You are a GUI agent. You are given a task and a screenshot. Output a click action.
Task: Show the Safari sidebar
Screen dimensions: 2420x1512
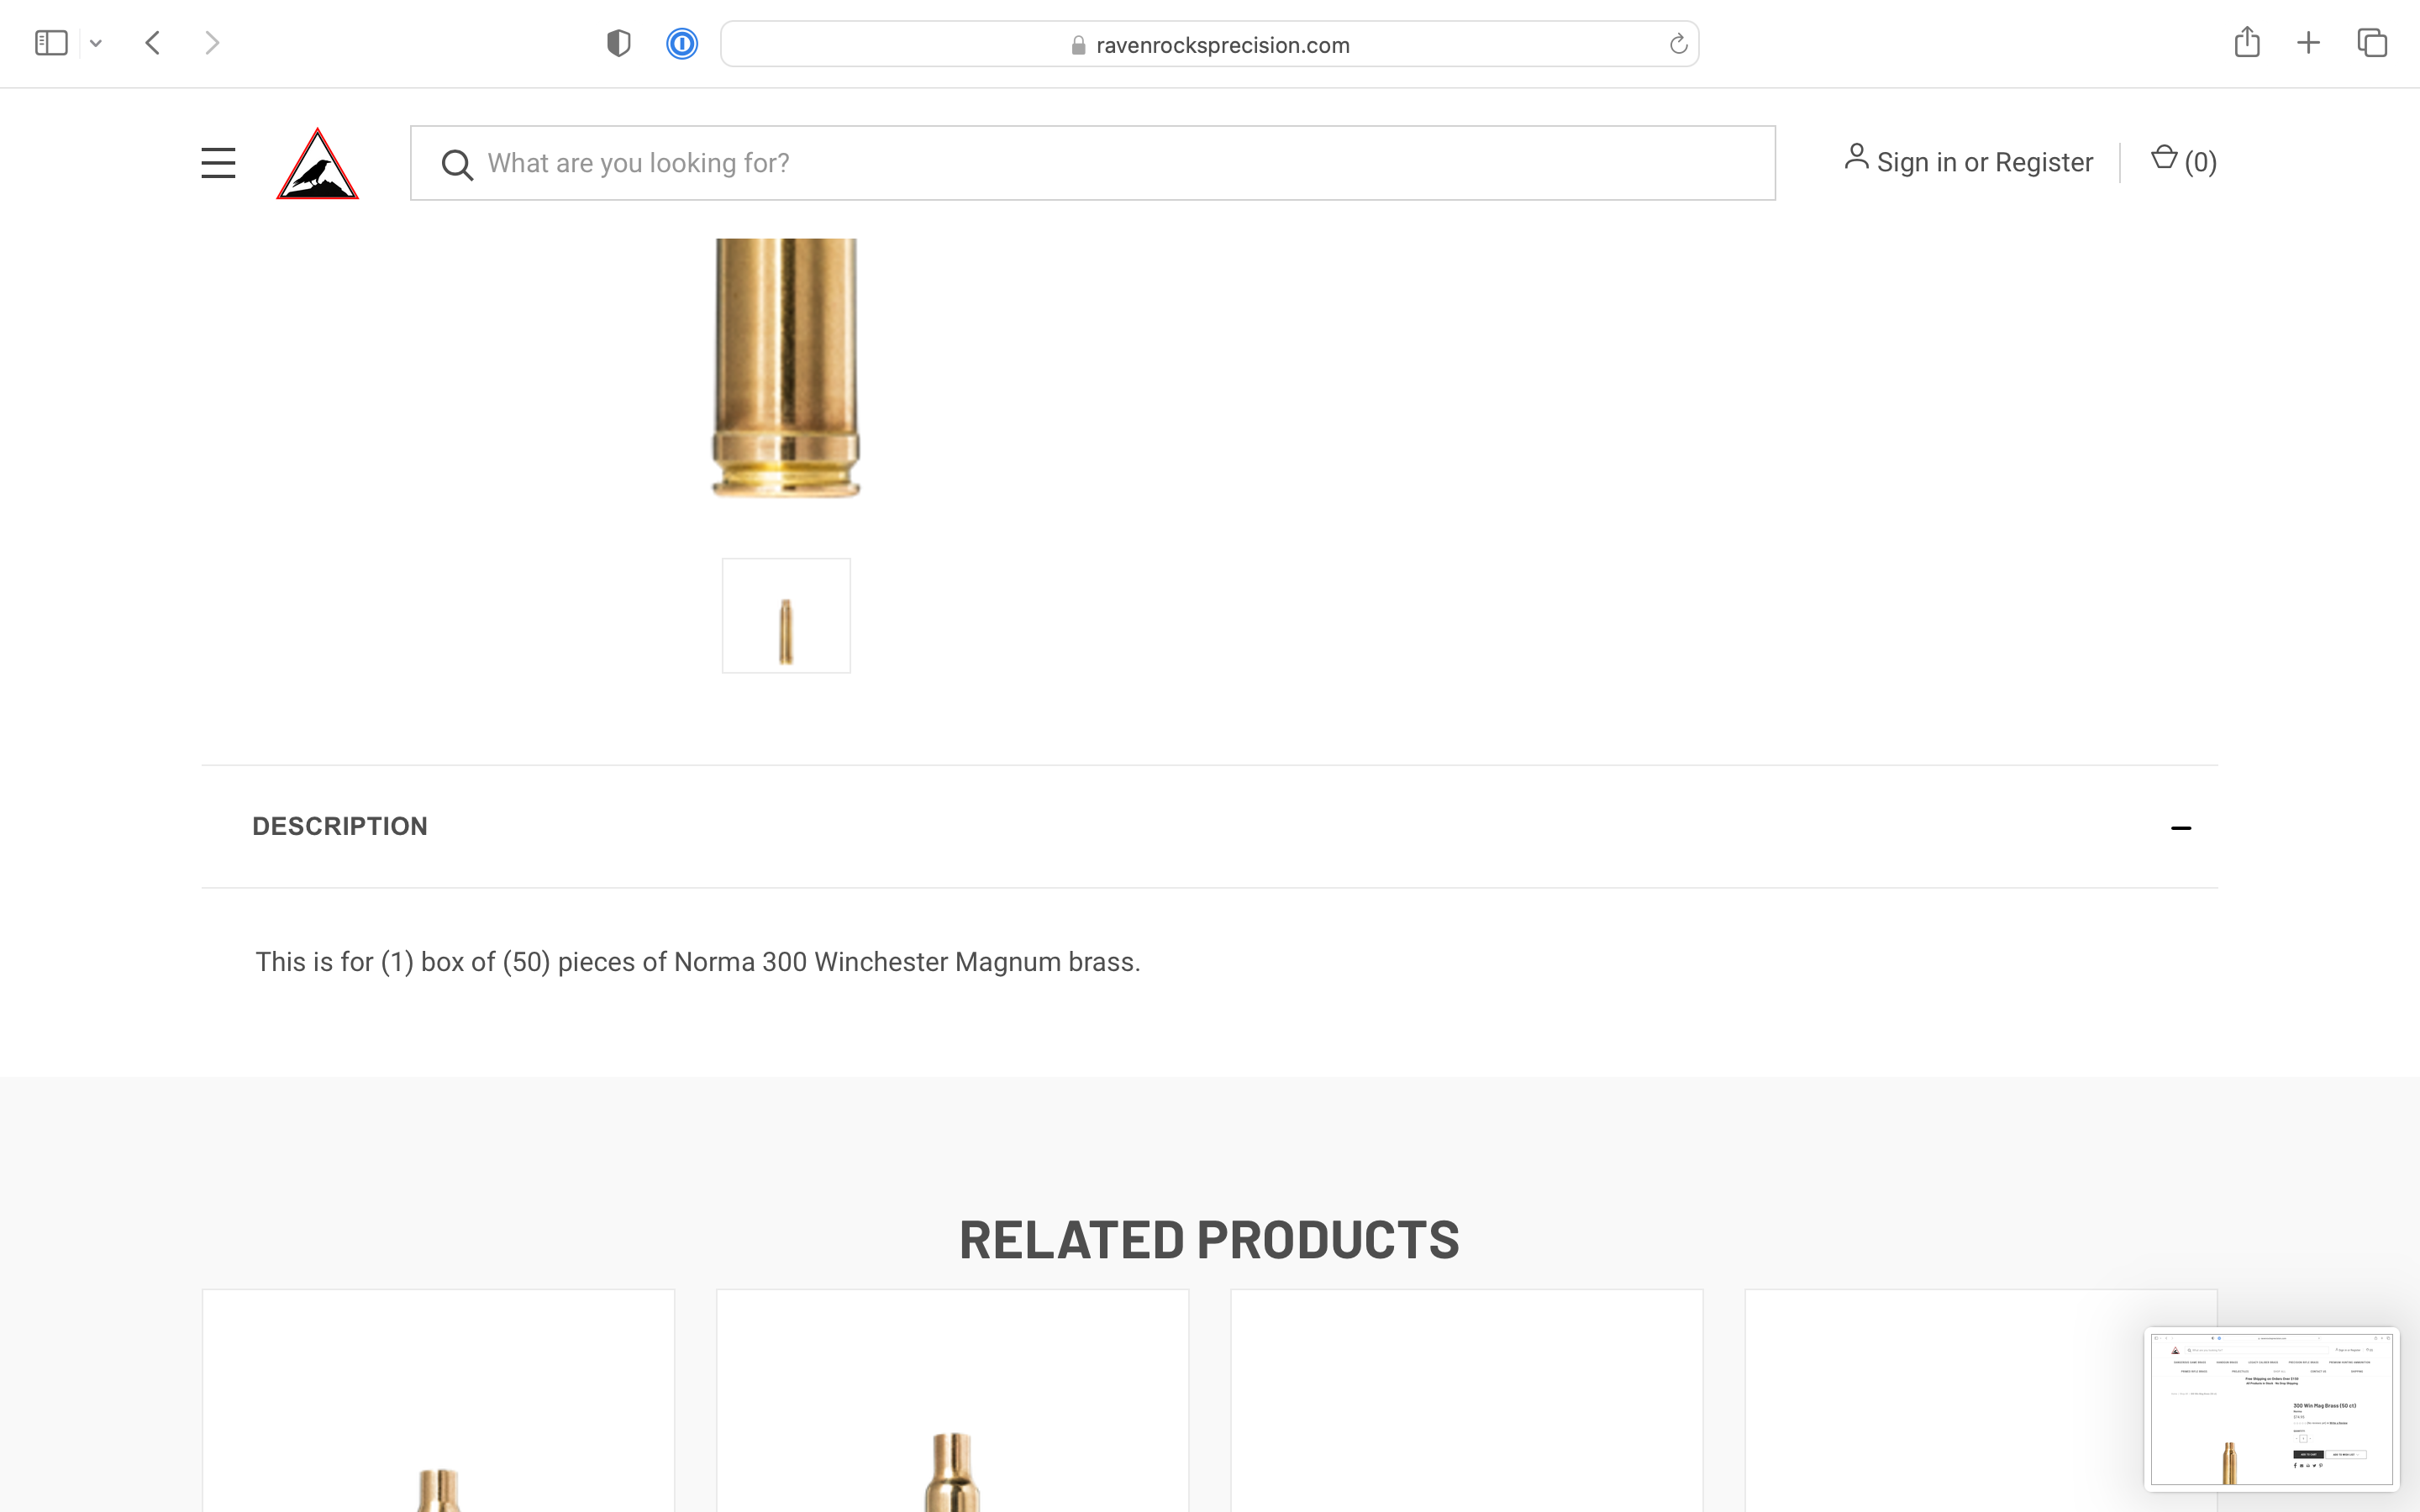point(51,43)
